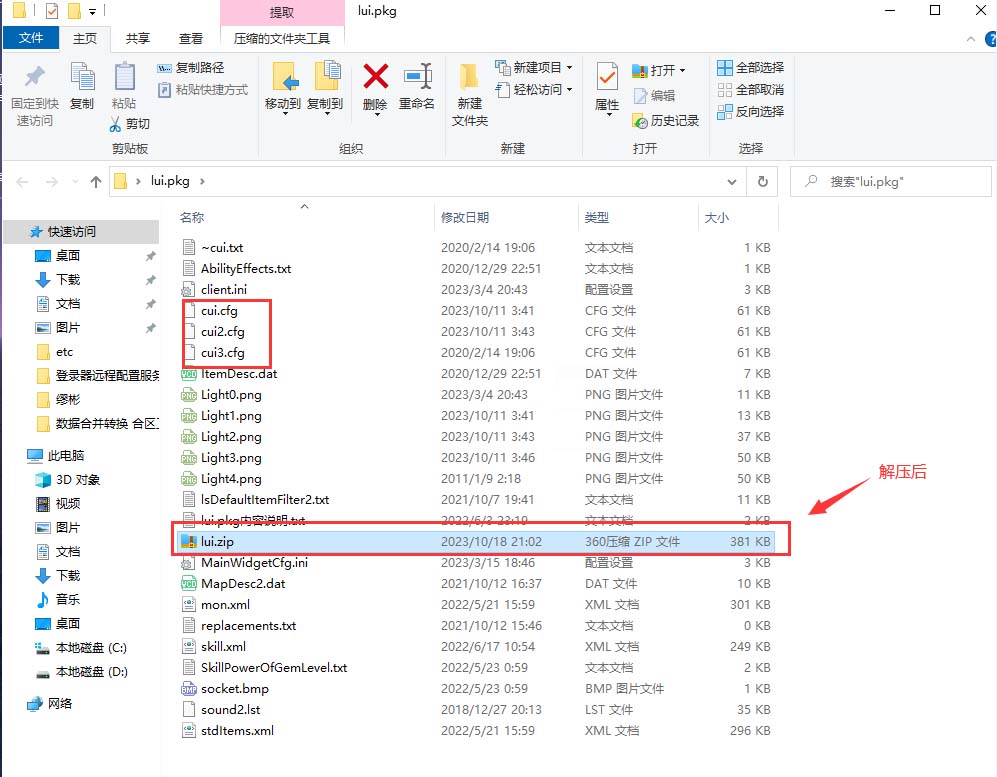Click the New folder (新建文件夹) icon
The image size is (997, 777).
tap(469, 78)
